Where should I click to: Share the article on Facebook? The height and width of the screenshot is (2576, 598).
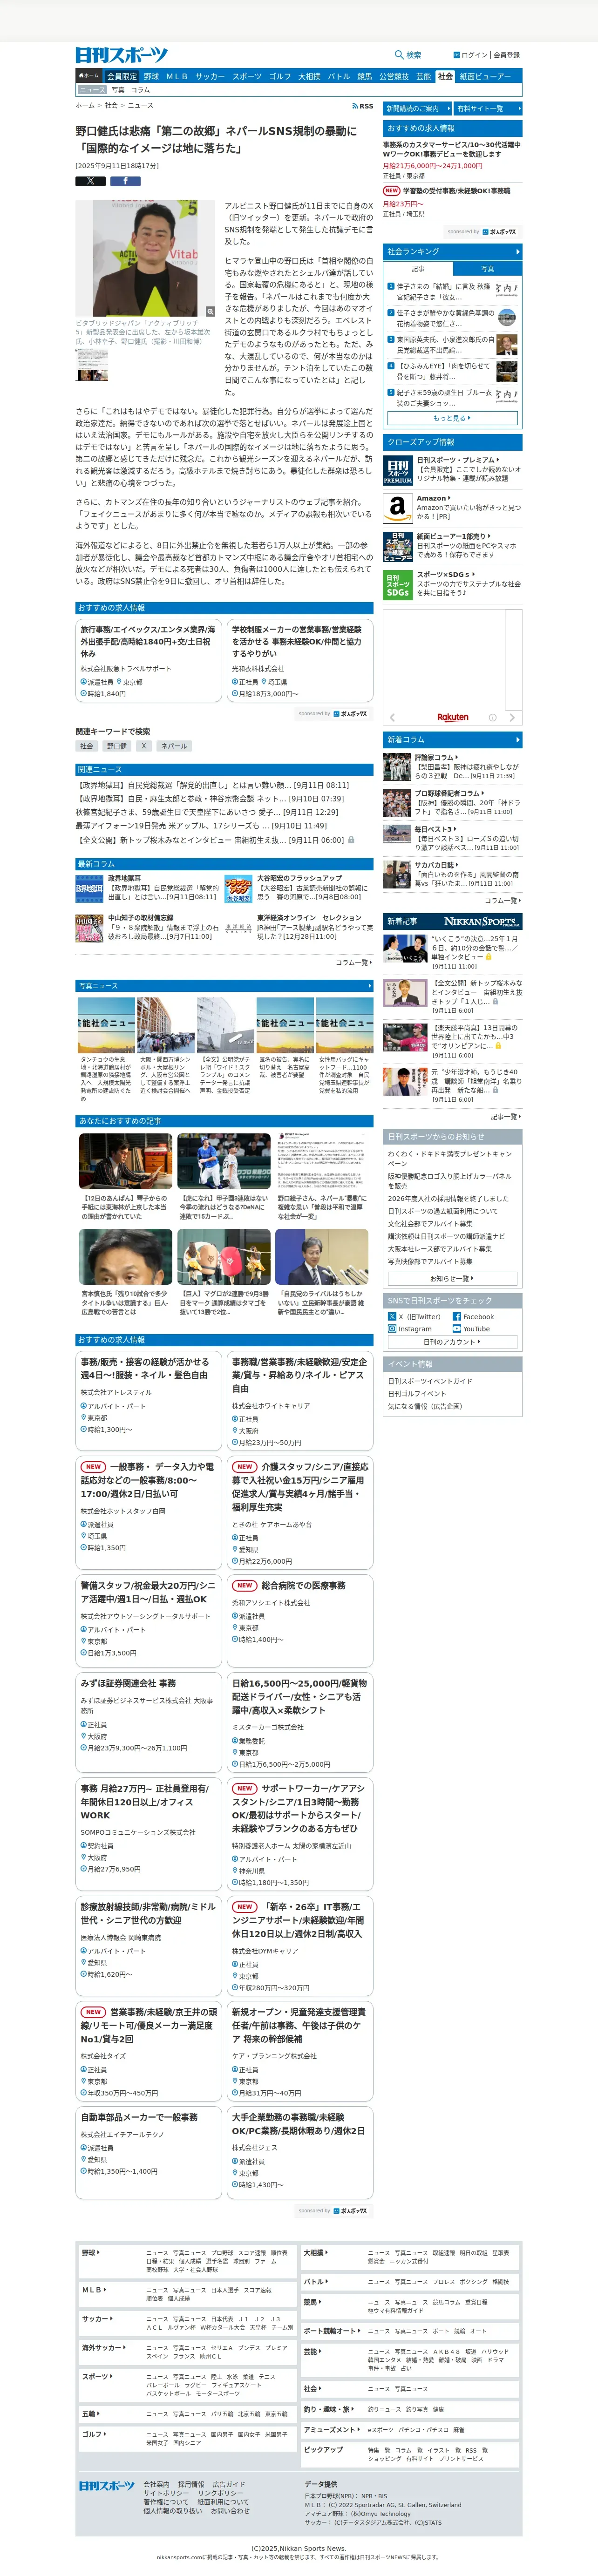[125, 181]
